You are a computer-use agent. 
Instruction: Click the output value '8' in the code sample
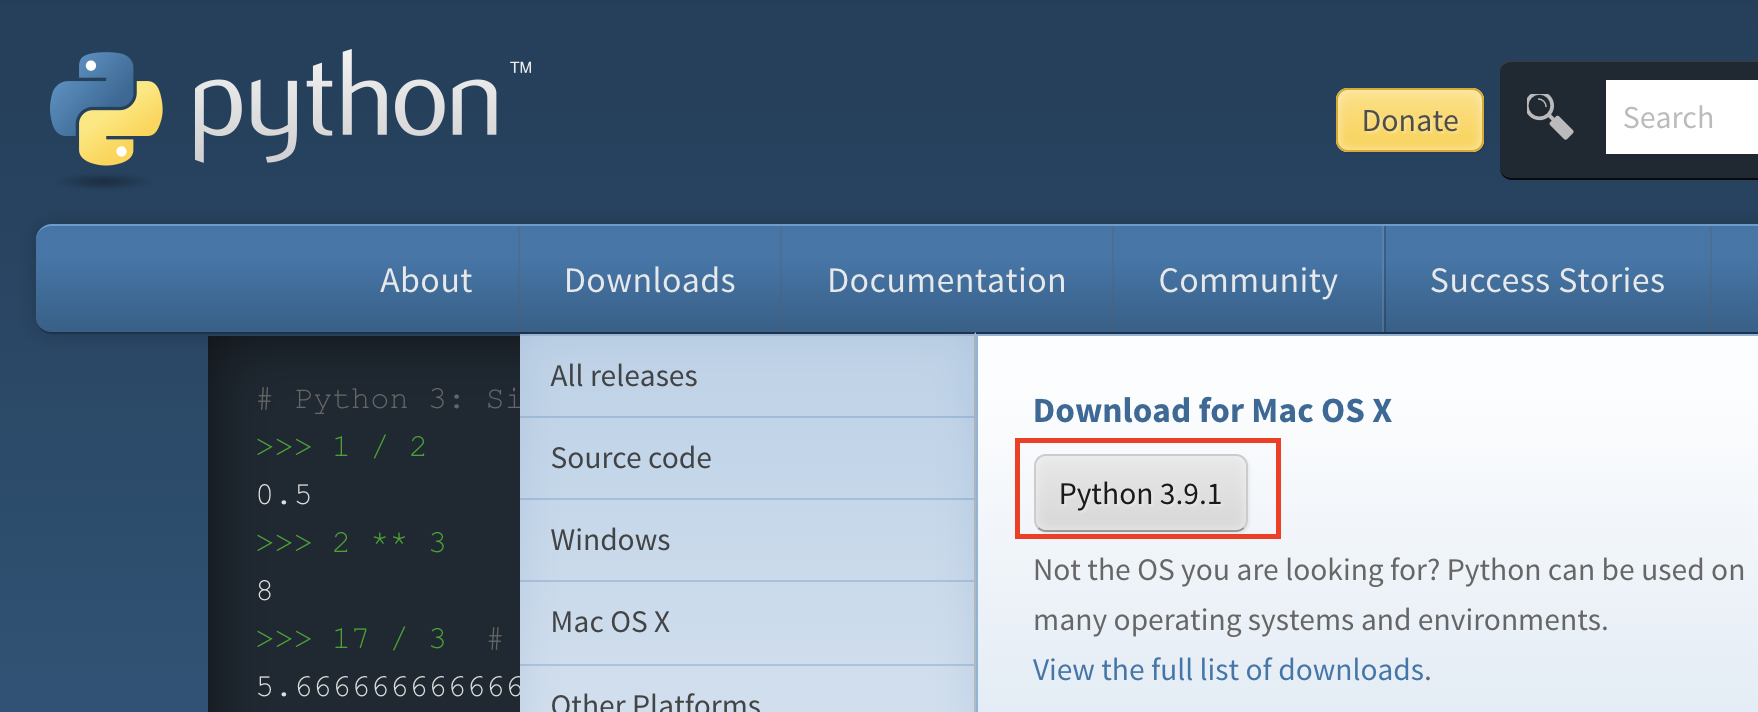click(265, 590)
